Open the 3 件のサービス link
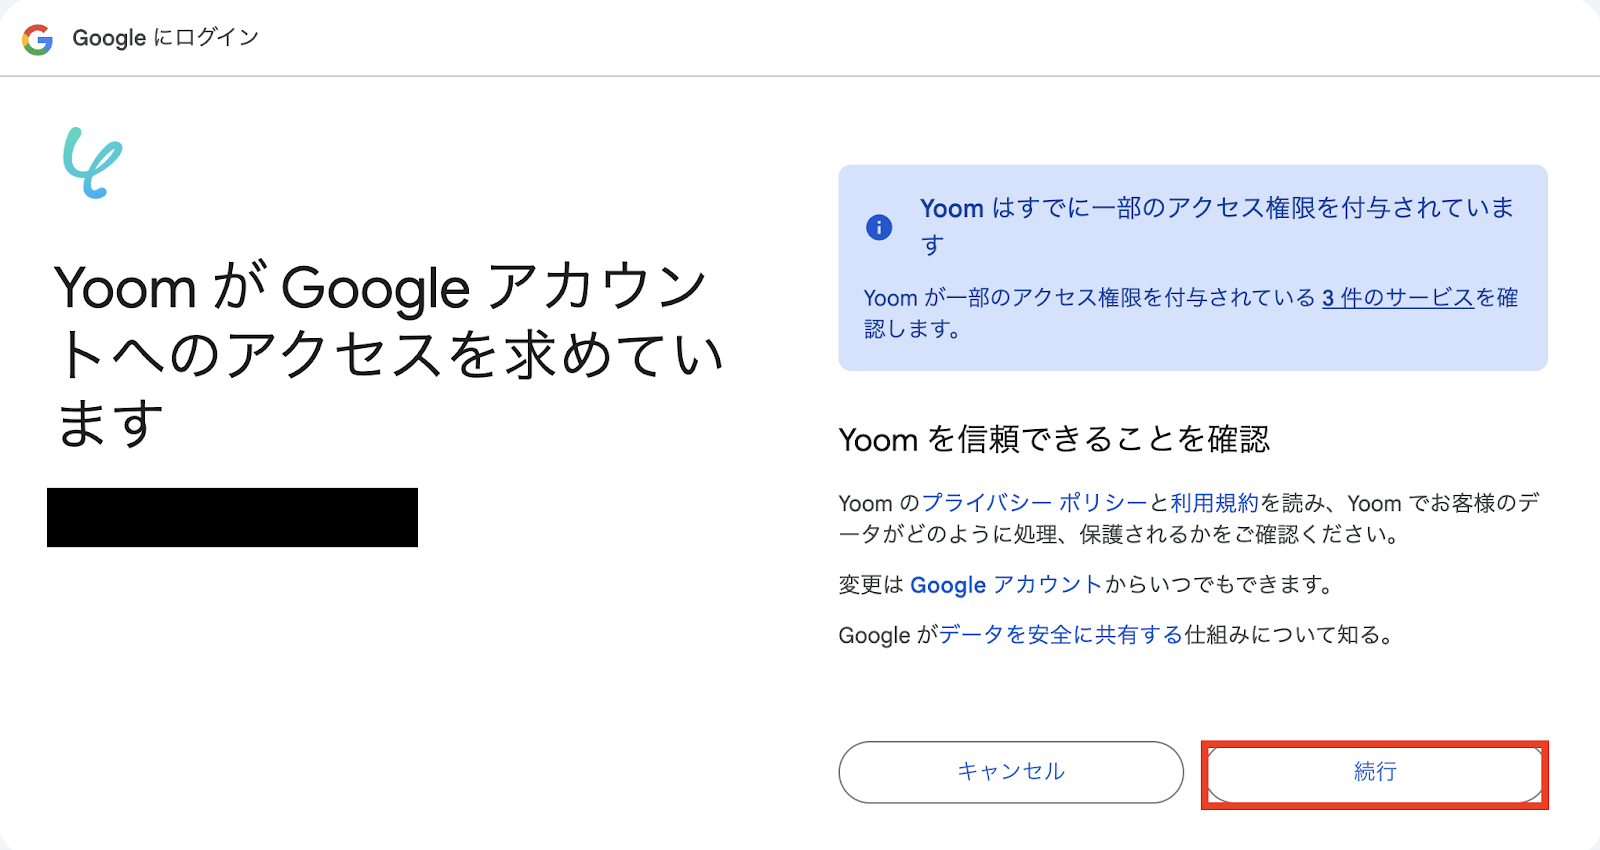1600x850 pixels. tap(1398, 298)
